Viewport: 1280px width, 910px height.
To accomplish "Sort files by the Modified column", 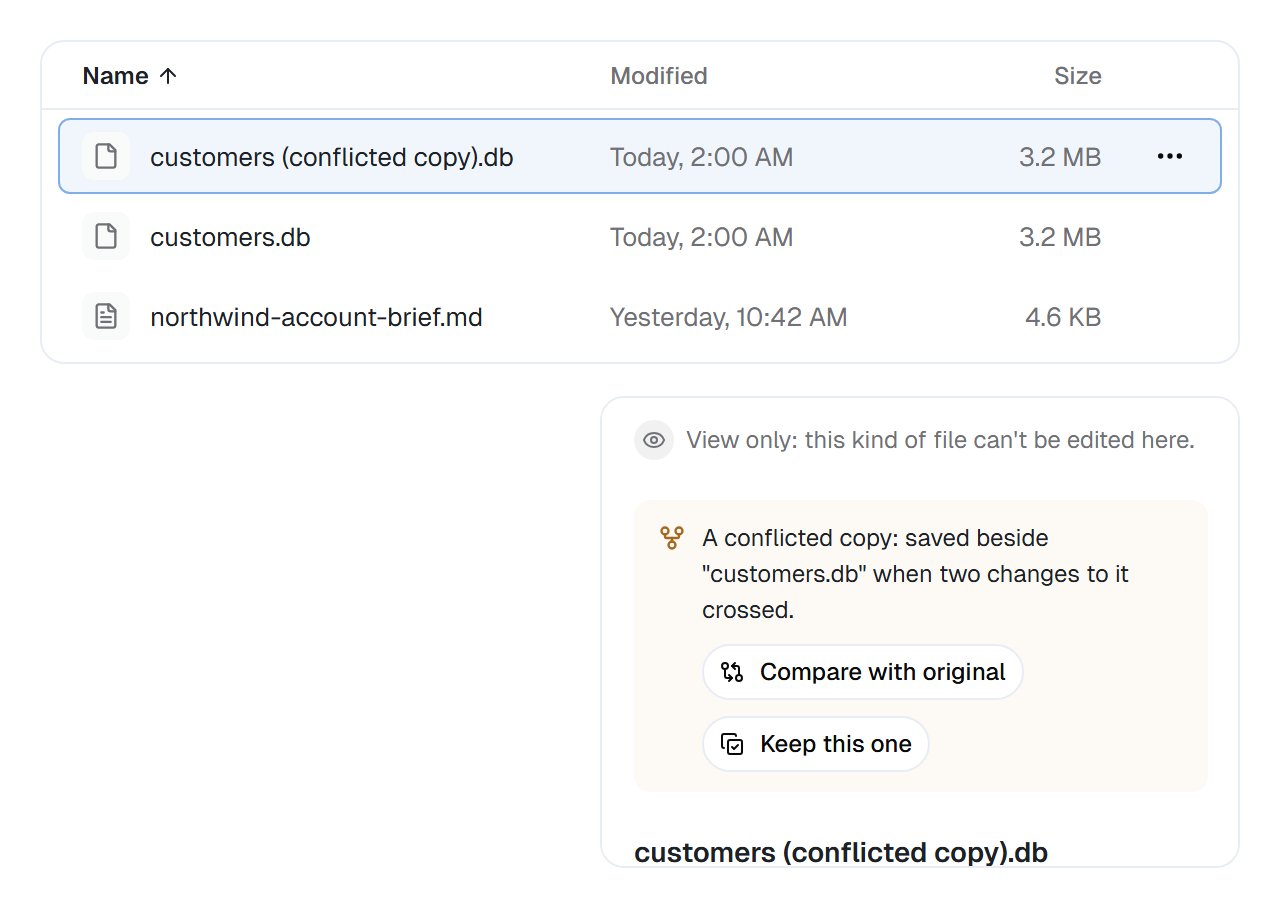I will pos(659,76).
